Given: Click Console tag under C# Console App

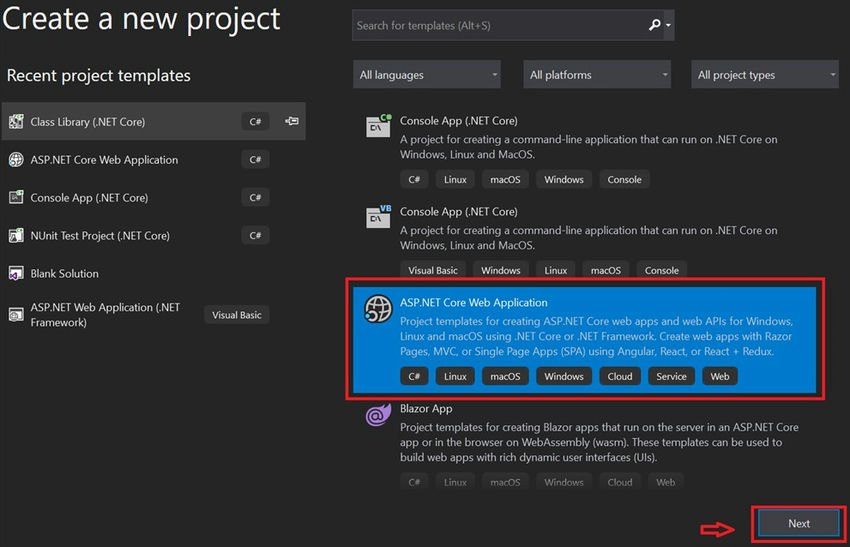Looking at the screenshot, I should (x=624, y=179).
